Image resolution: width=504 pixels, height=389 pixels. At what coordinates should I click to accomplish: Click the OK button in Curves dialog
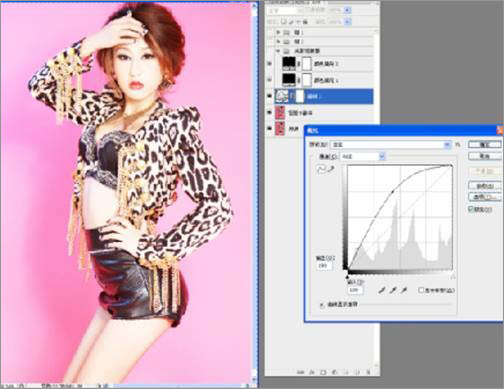pyautogui.click(x=485, y=145)
